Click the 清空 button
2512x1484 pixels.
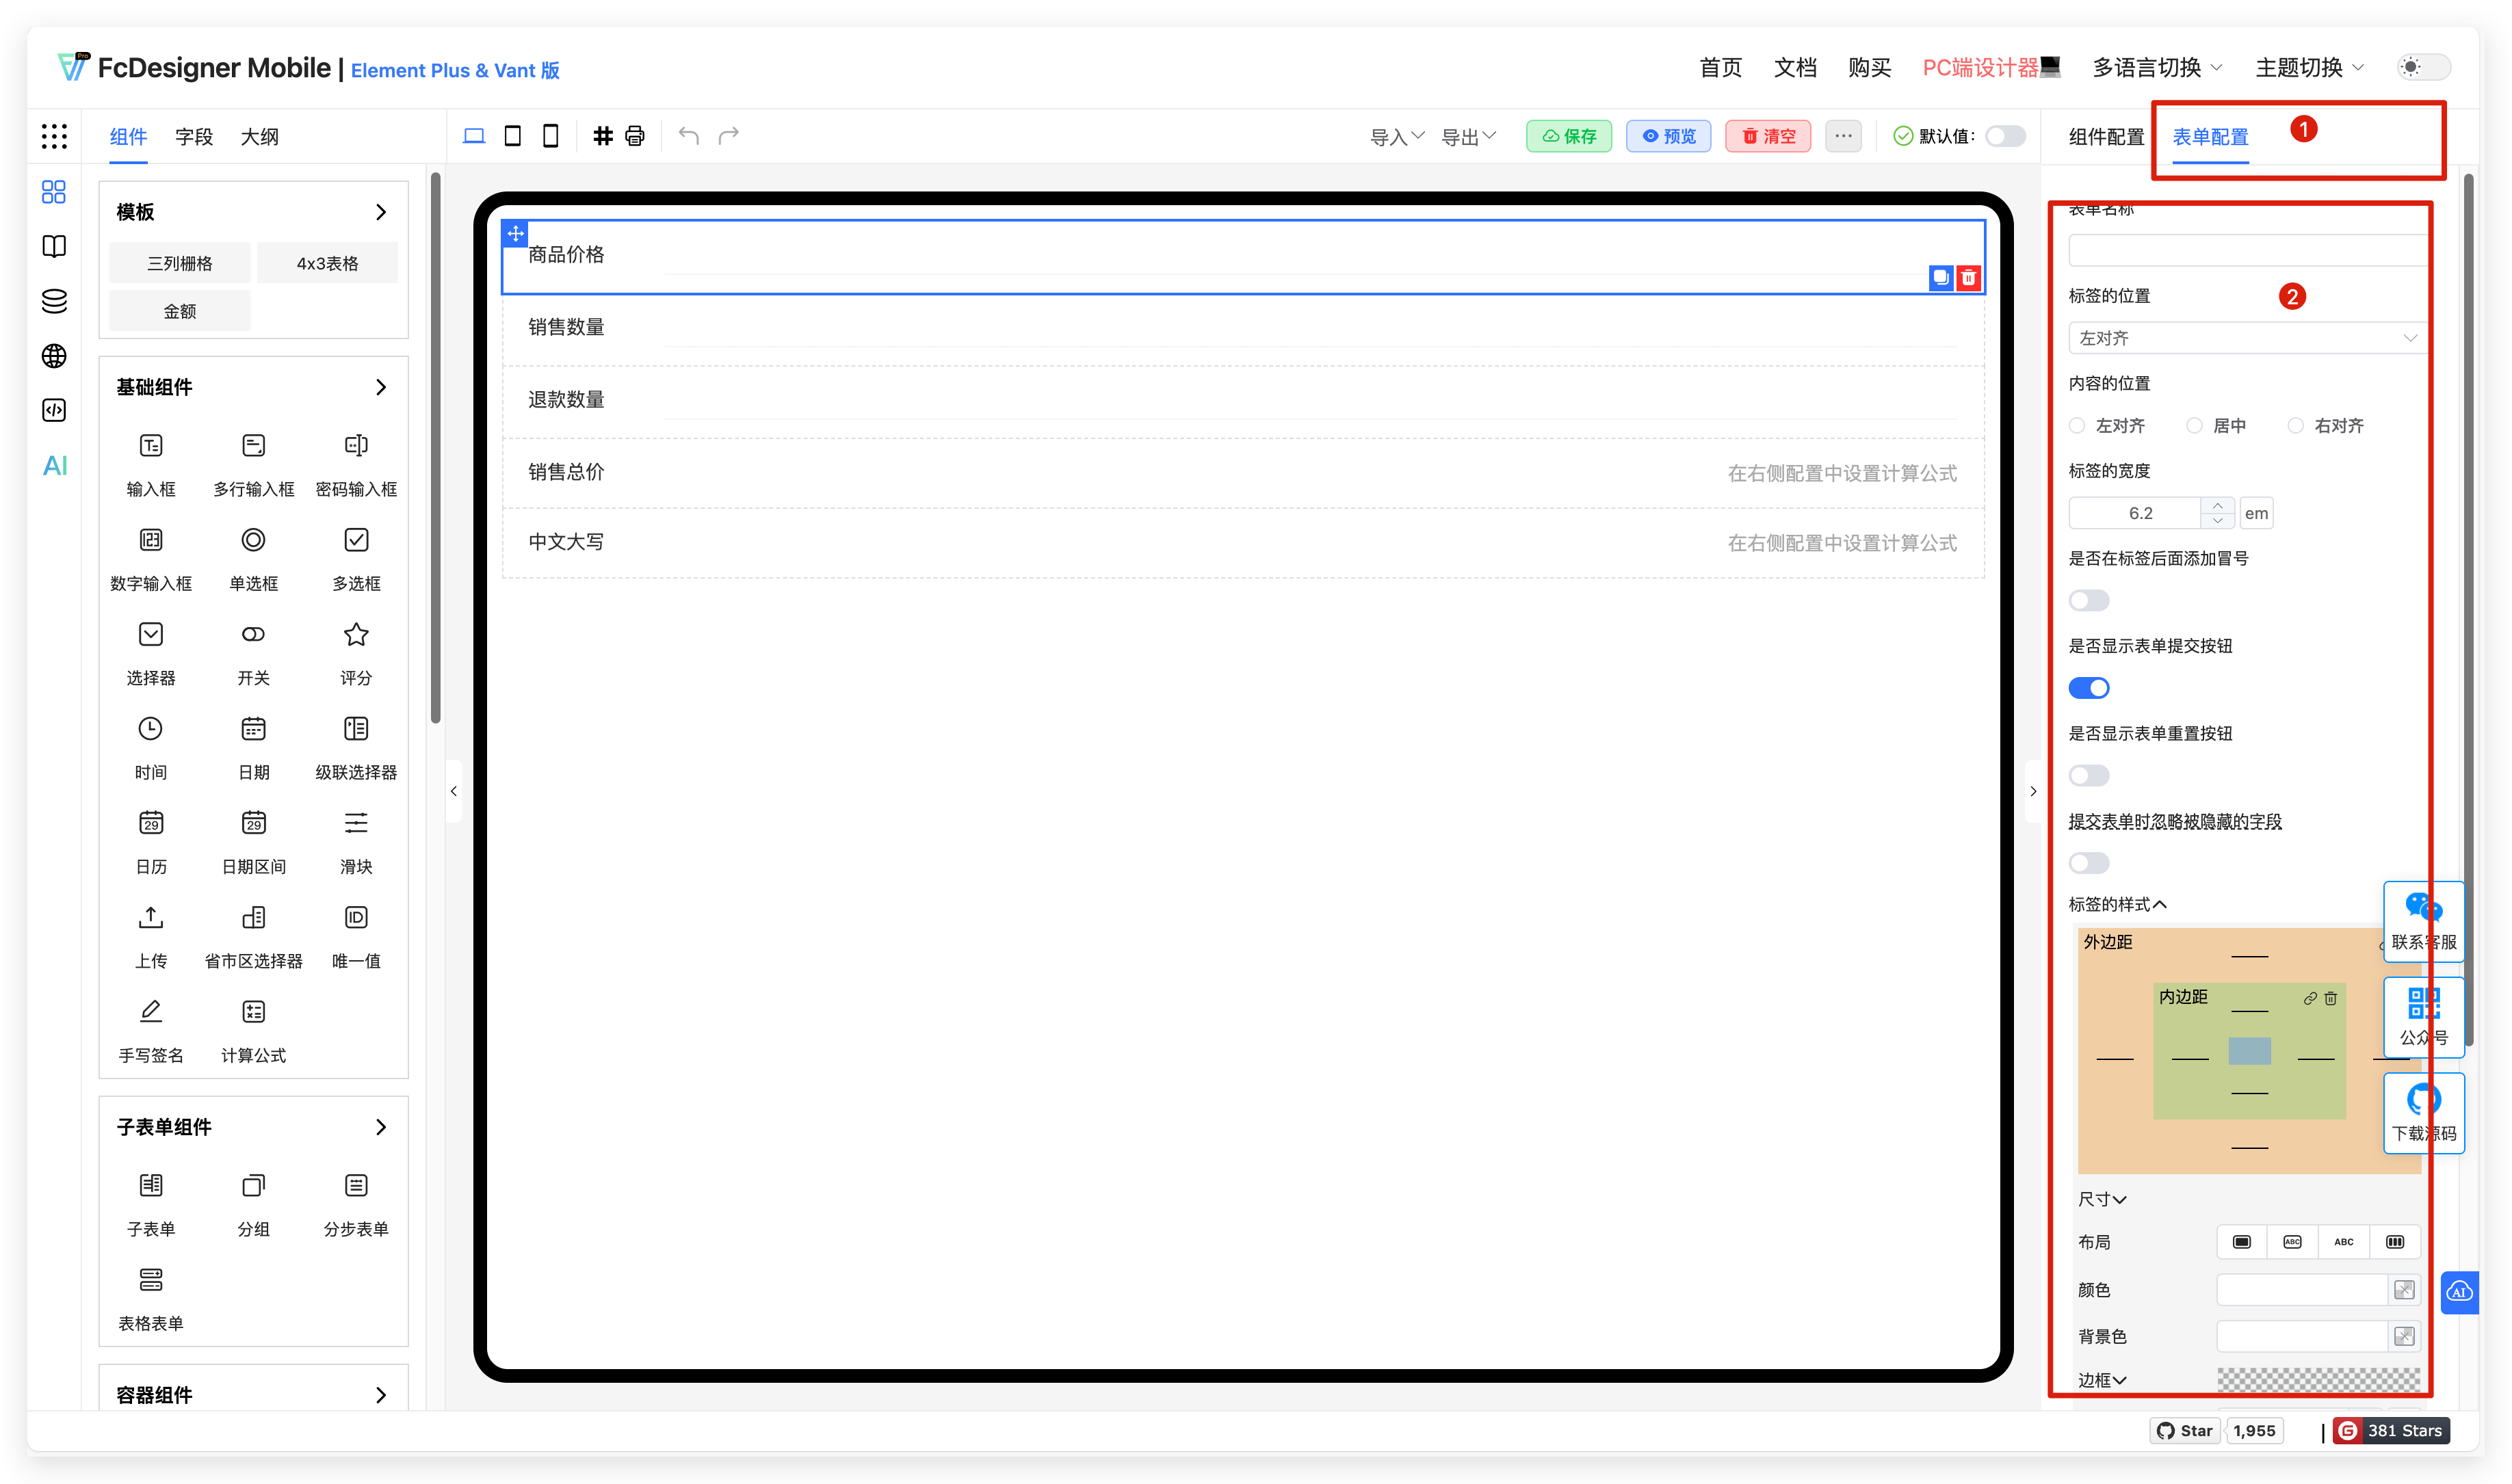(x=1767, y=135)
